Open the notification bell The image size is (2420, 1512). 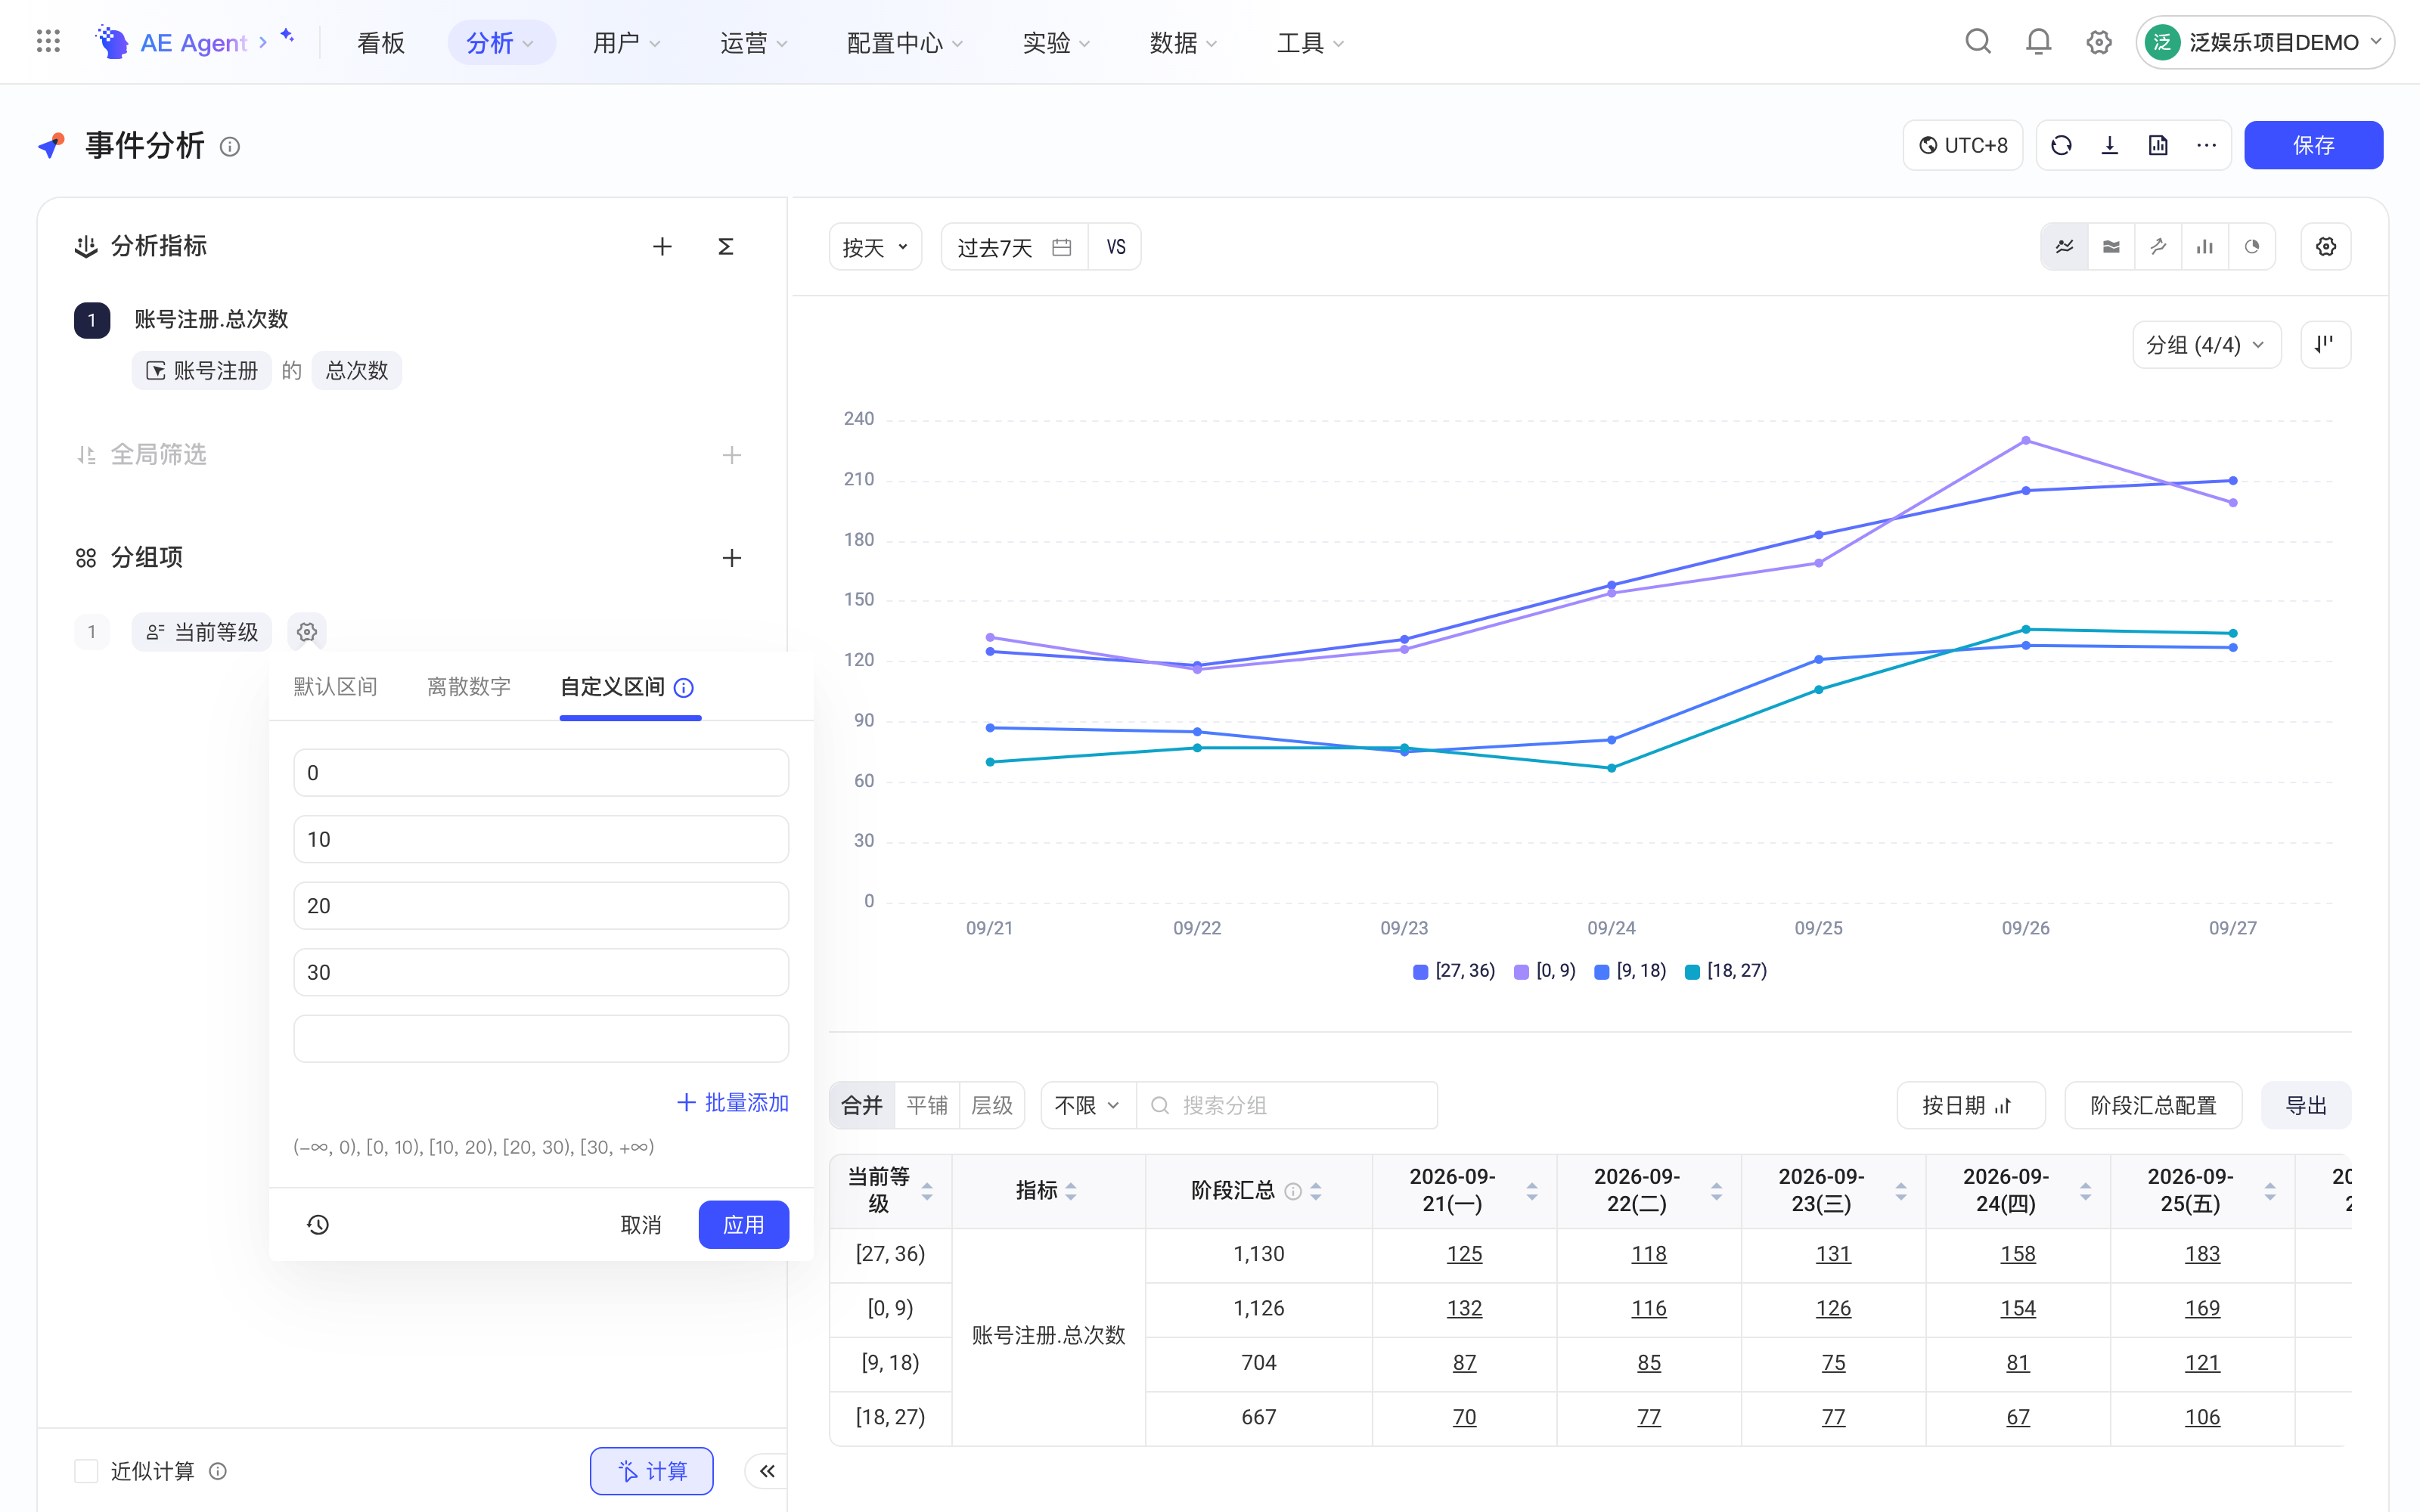pyautogui.click(x=2038, y=42)
